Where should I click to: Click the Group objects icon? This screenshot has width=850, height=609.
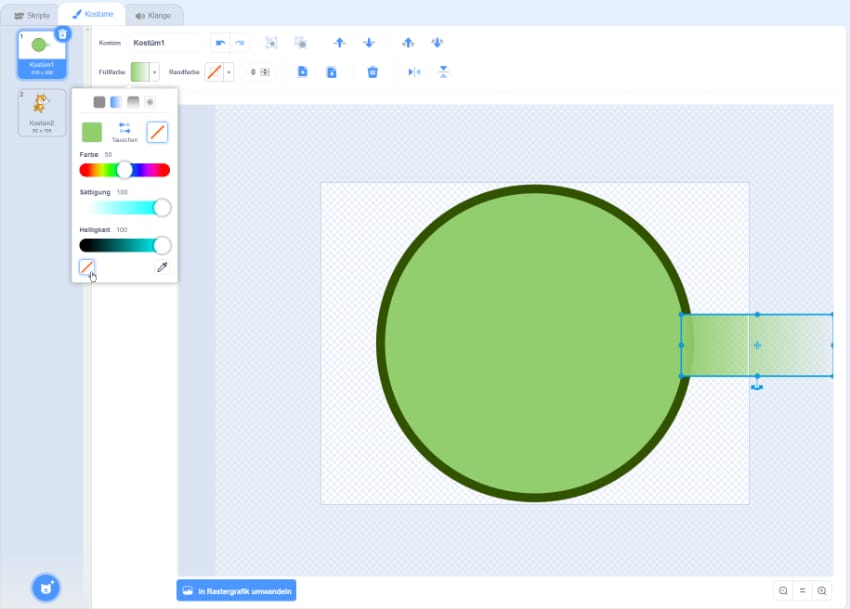tap(271, 43)
